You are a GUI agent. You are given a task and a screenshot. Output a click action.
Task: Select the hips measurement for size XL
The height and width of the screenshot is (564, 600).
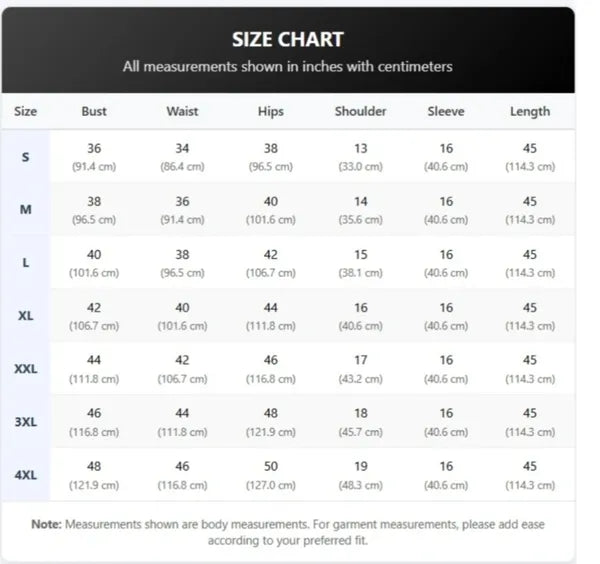point(270,316)
